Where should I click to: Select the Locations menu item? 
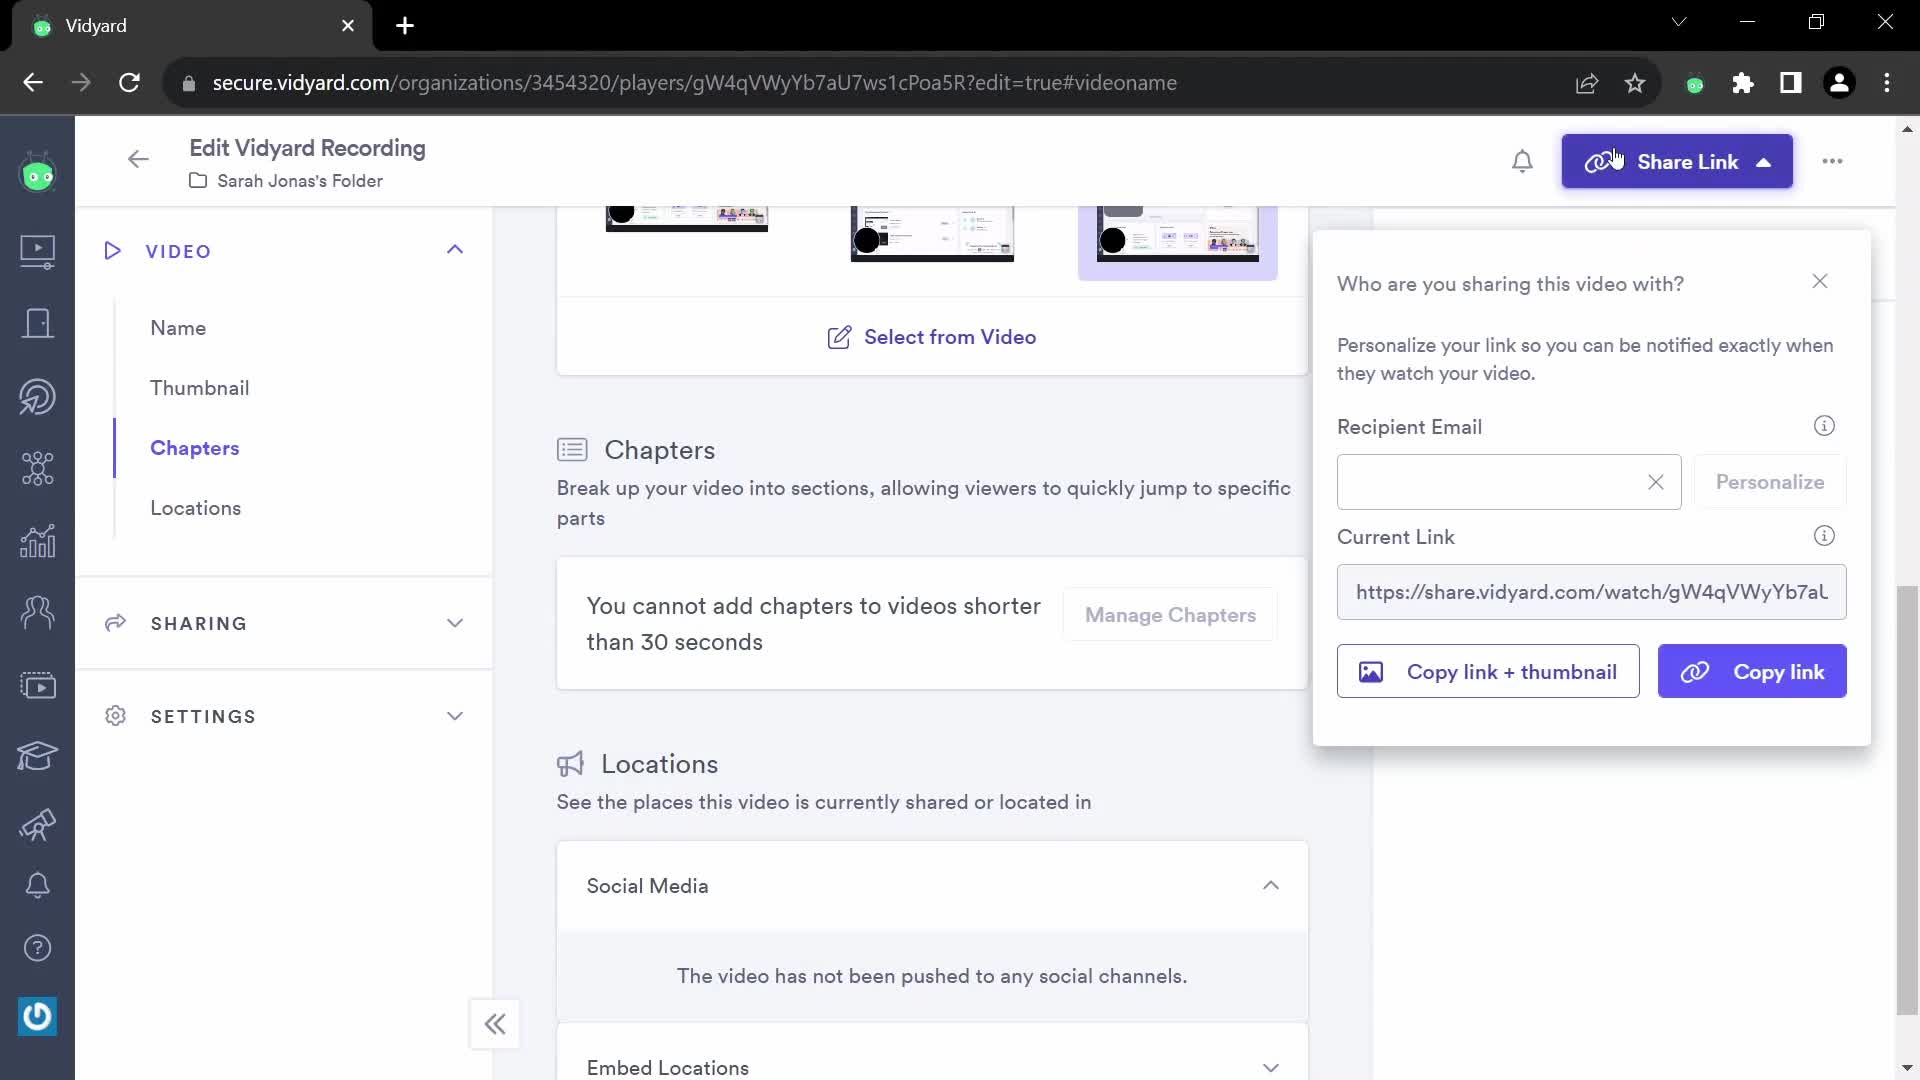(196, 508)
